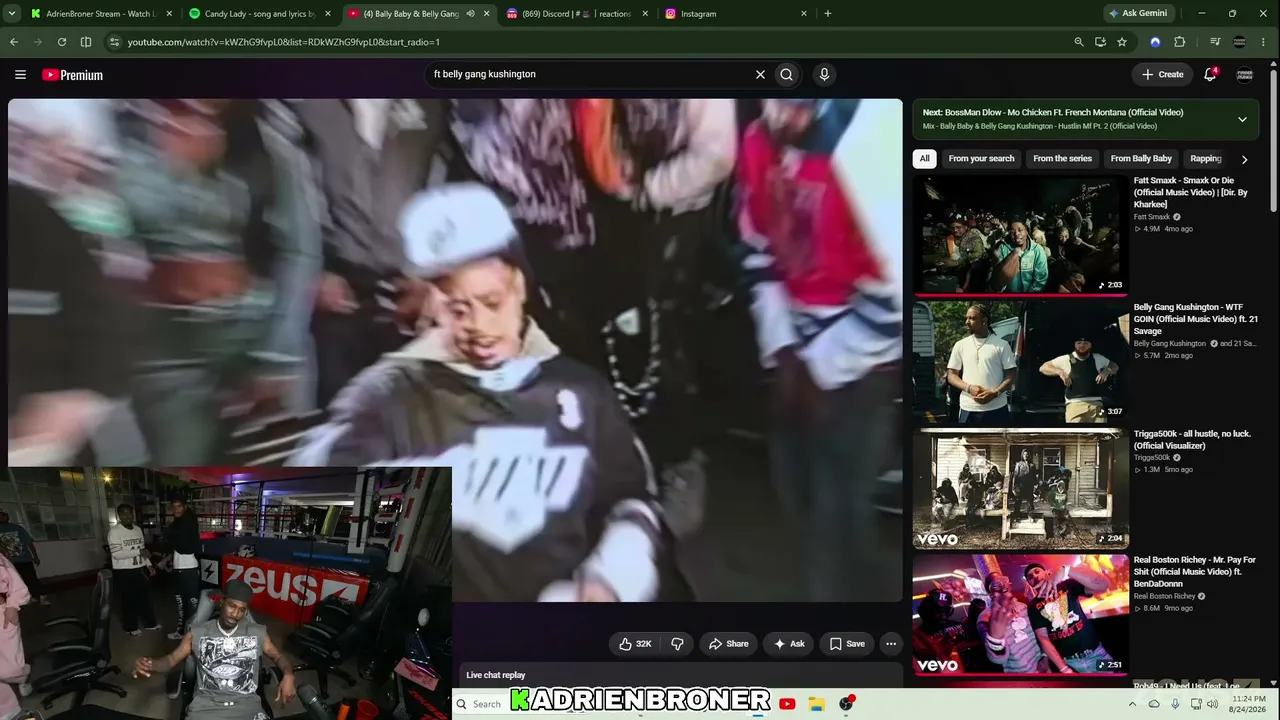Clear the YouTube search box text

tap(760, 74)
